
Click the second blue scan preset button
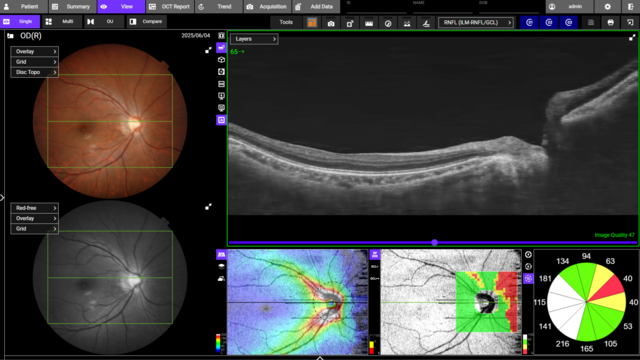(x=549, y=22)
